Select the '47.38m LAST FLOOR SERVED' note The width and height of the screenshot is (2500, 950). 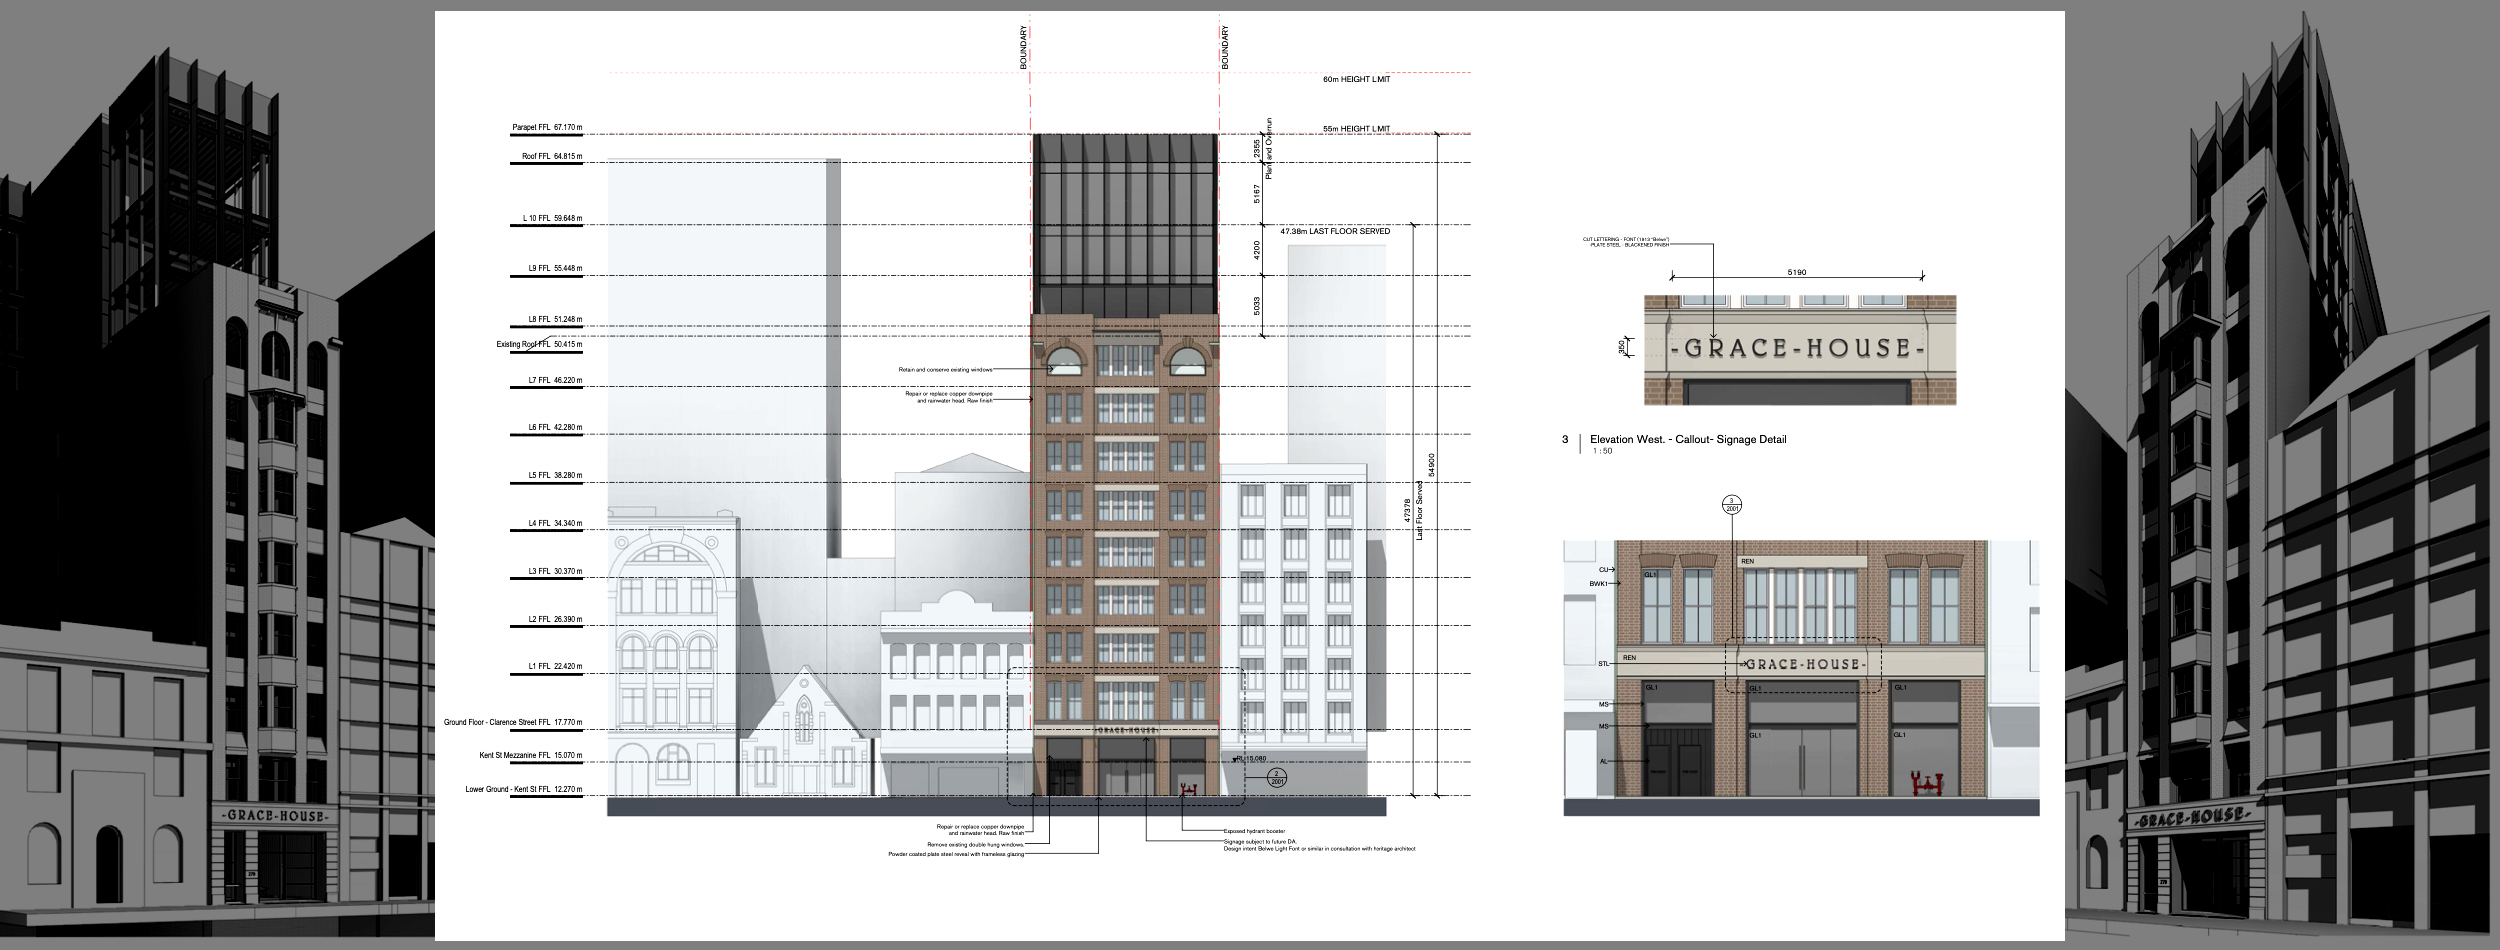[1335, 231]
